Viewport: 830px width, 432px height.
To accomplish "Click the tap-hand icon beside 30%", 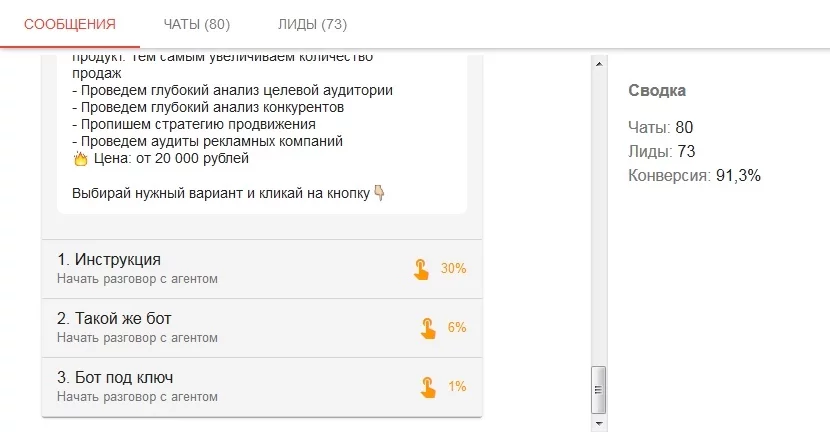I will (422, 269).
